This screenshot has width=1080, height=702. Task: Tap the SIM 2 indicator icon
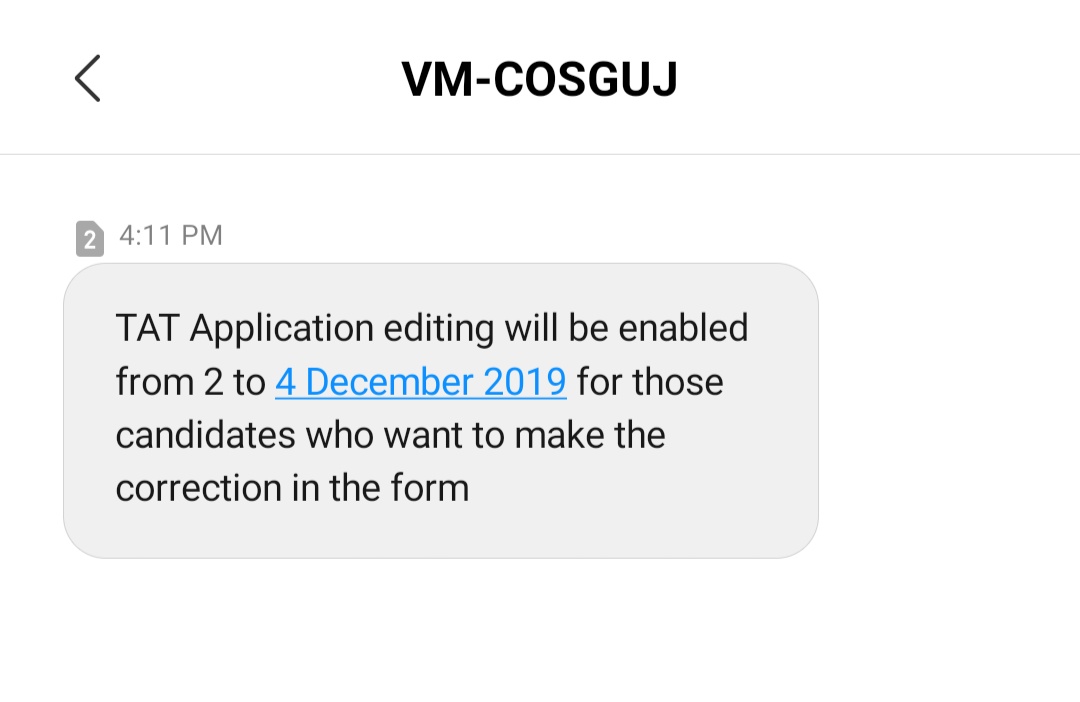pos(90,238)
